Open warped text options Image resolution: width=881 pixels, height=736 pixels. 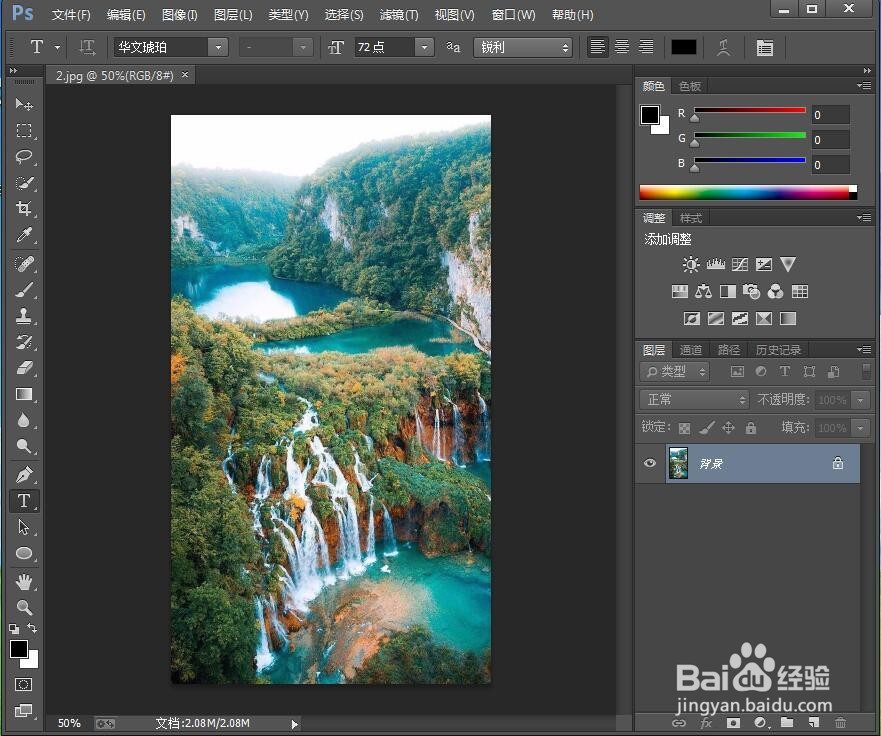[x=724, y=47]
